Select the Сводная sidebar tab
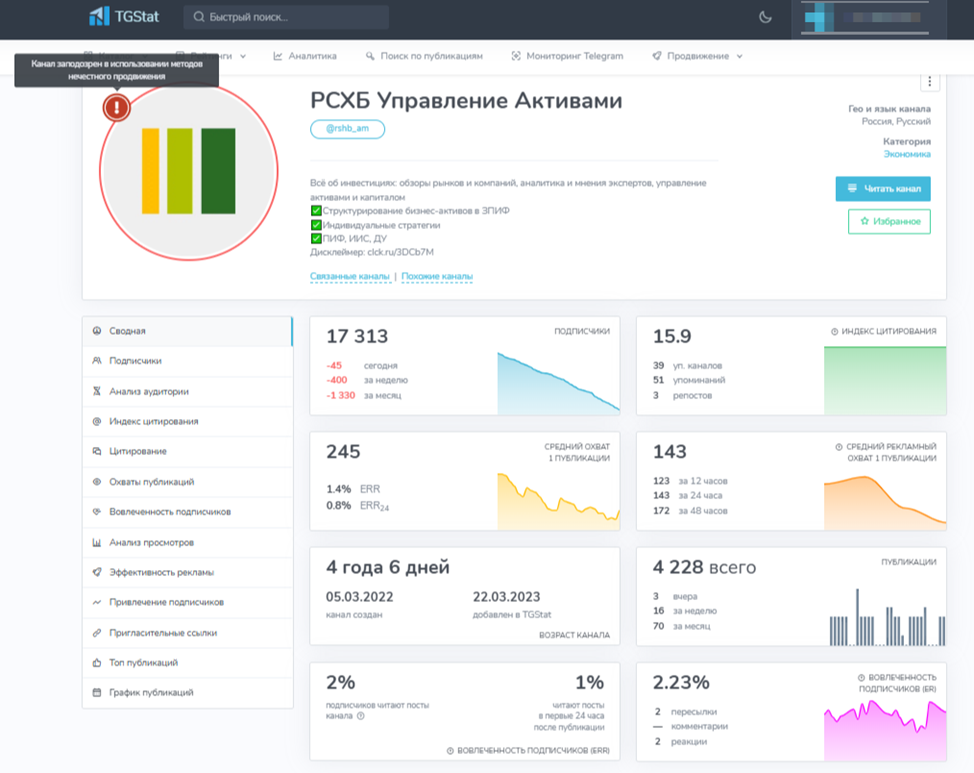This screenshot has width=974, height=773. (x=187, y=331)
